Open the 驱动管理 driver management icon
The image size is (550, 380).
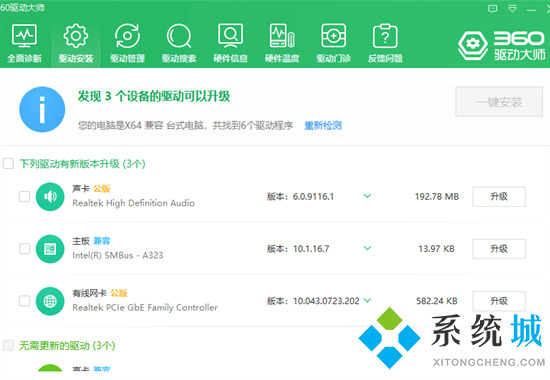tap(127, 36)
